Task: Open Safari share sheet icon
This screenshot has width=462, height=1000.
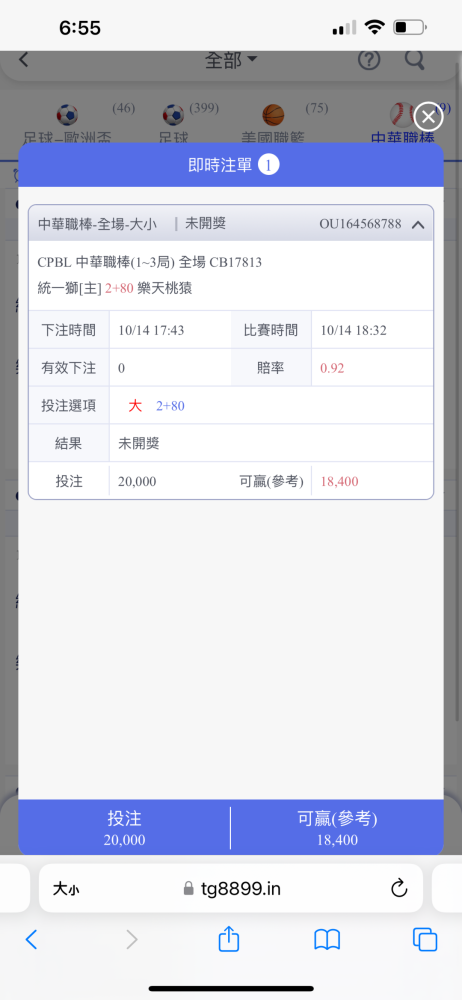Action: point(228,939)
